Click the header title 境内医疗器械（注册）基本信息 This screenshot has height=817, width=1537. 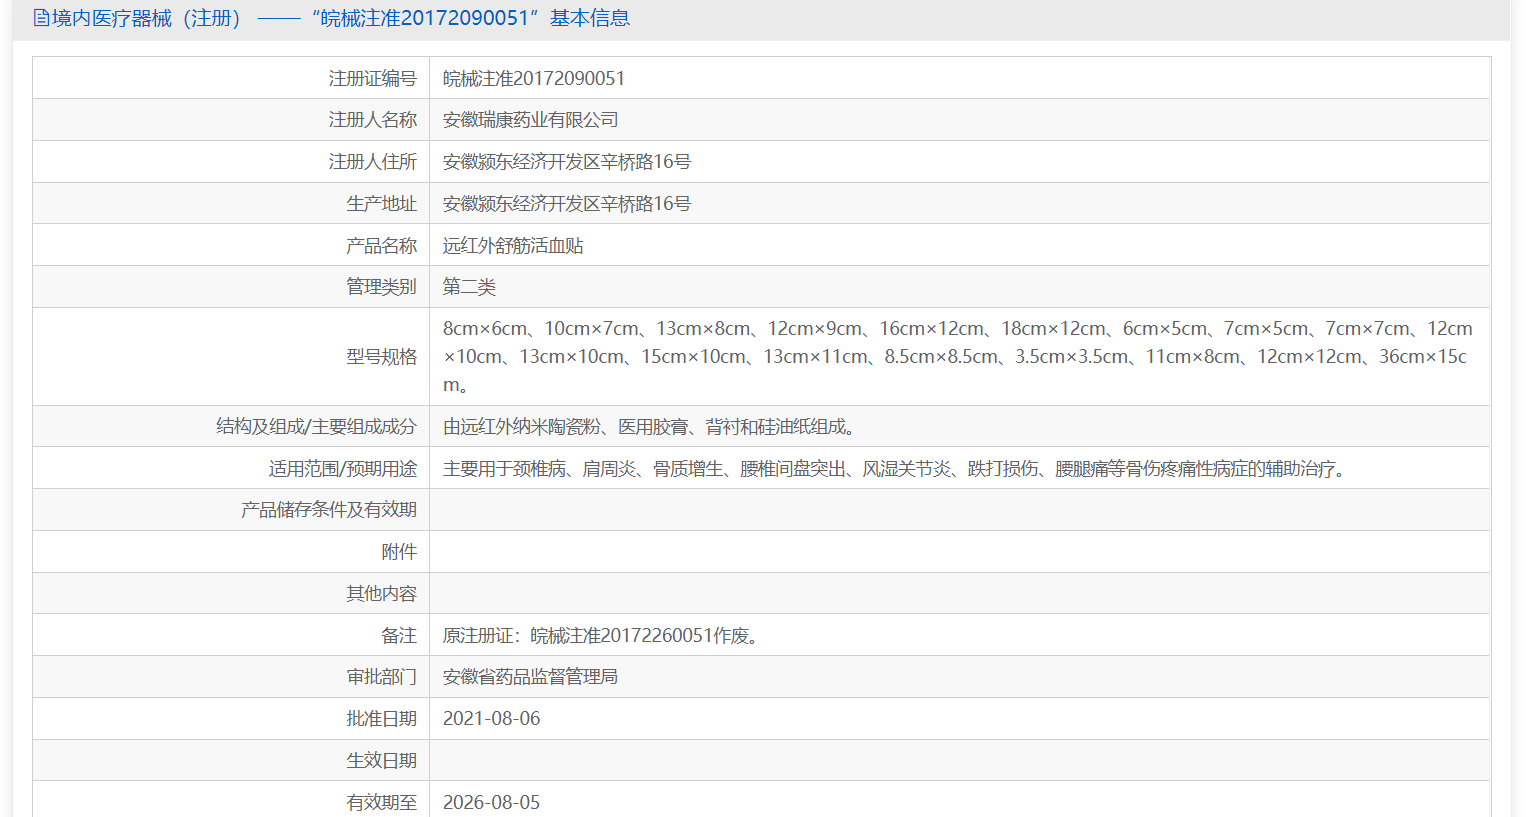(x=341, y=18)
